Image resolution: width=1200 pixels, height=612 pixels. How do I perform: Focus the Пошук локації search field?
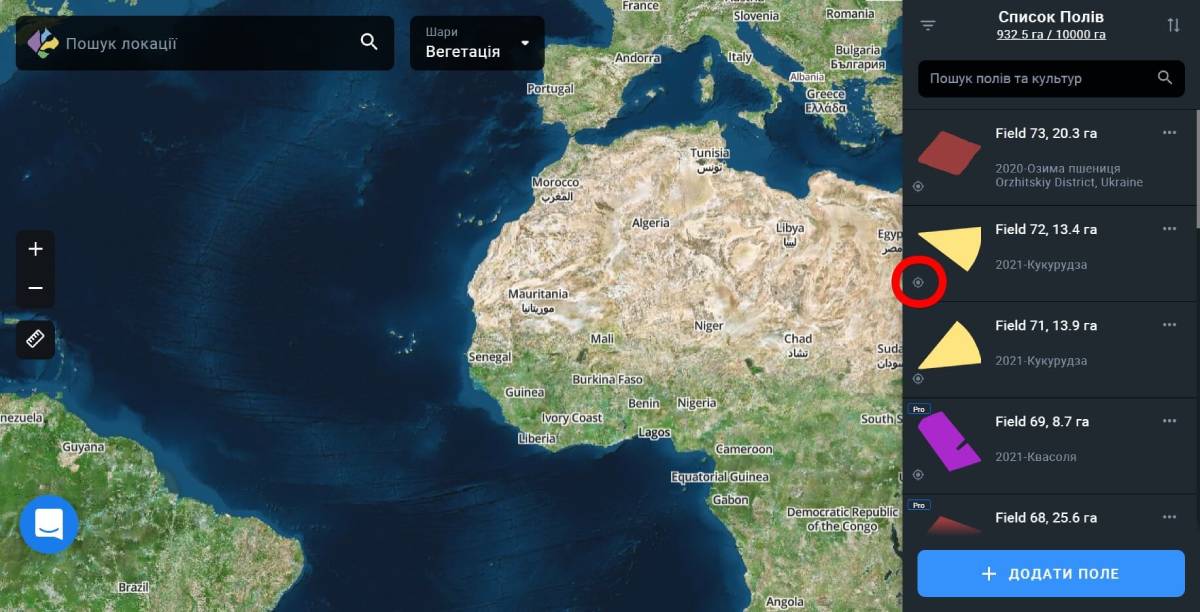click(x=205, y=43)
